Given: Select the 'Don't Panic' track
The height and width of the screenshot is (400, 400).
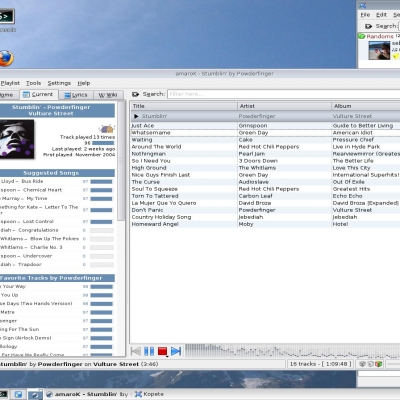Looking at the screenshot, I should click(x=265, y=210).
